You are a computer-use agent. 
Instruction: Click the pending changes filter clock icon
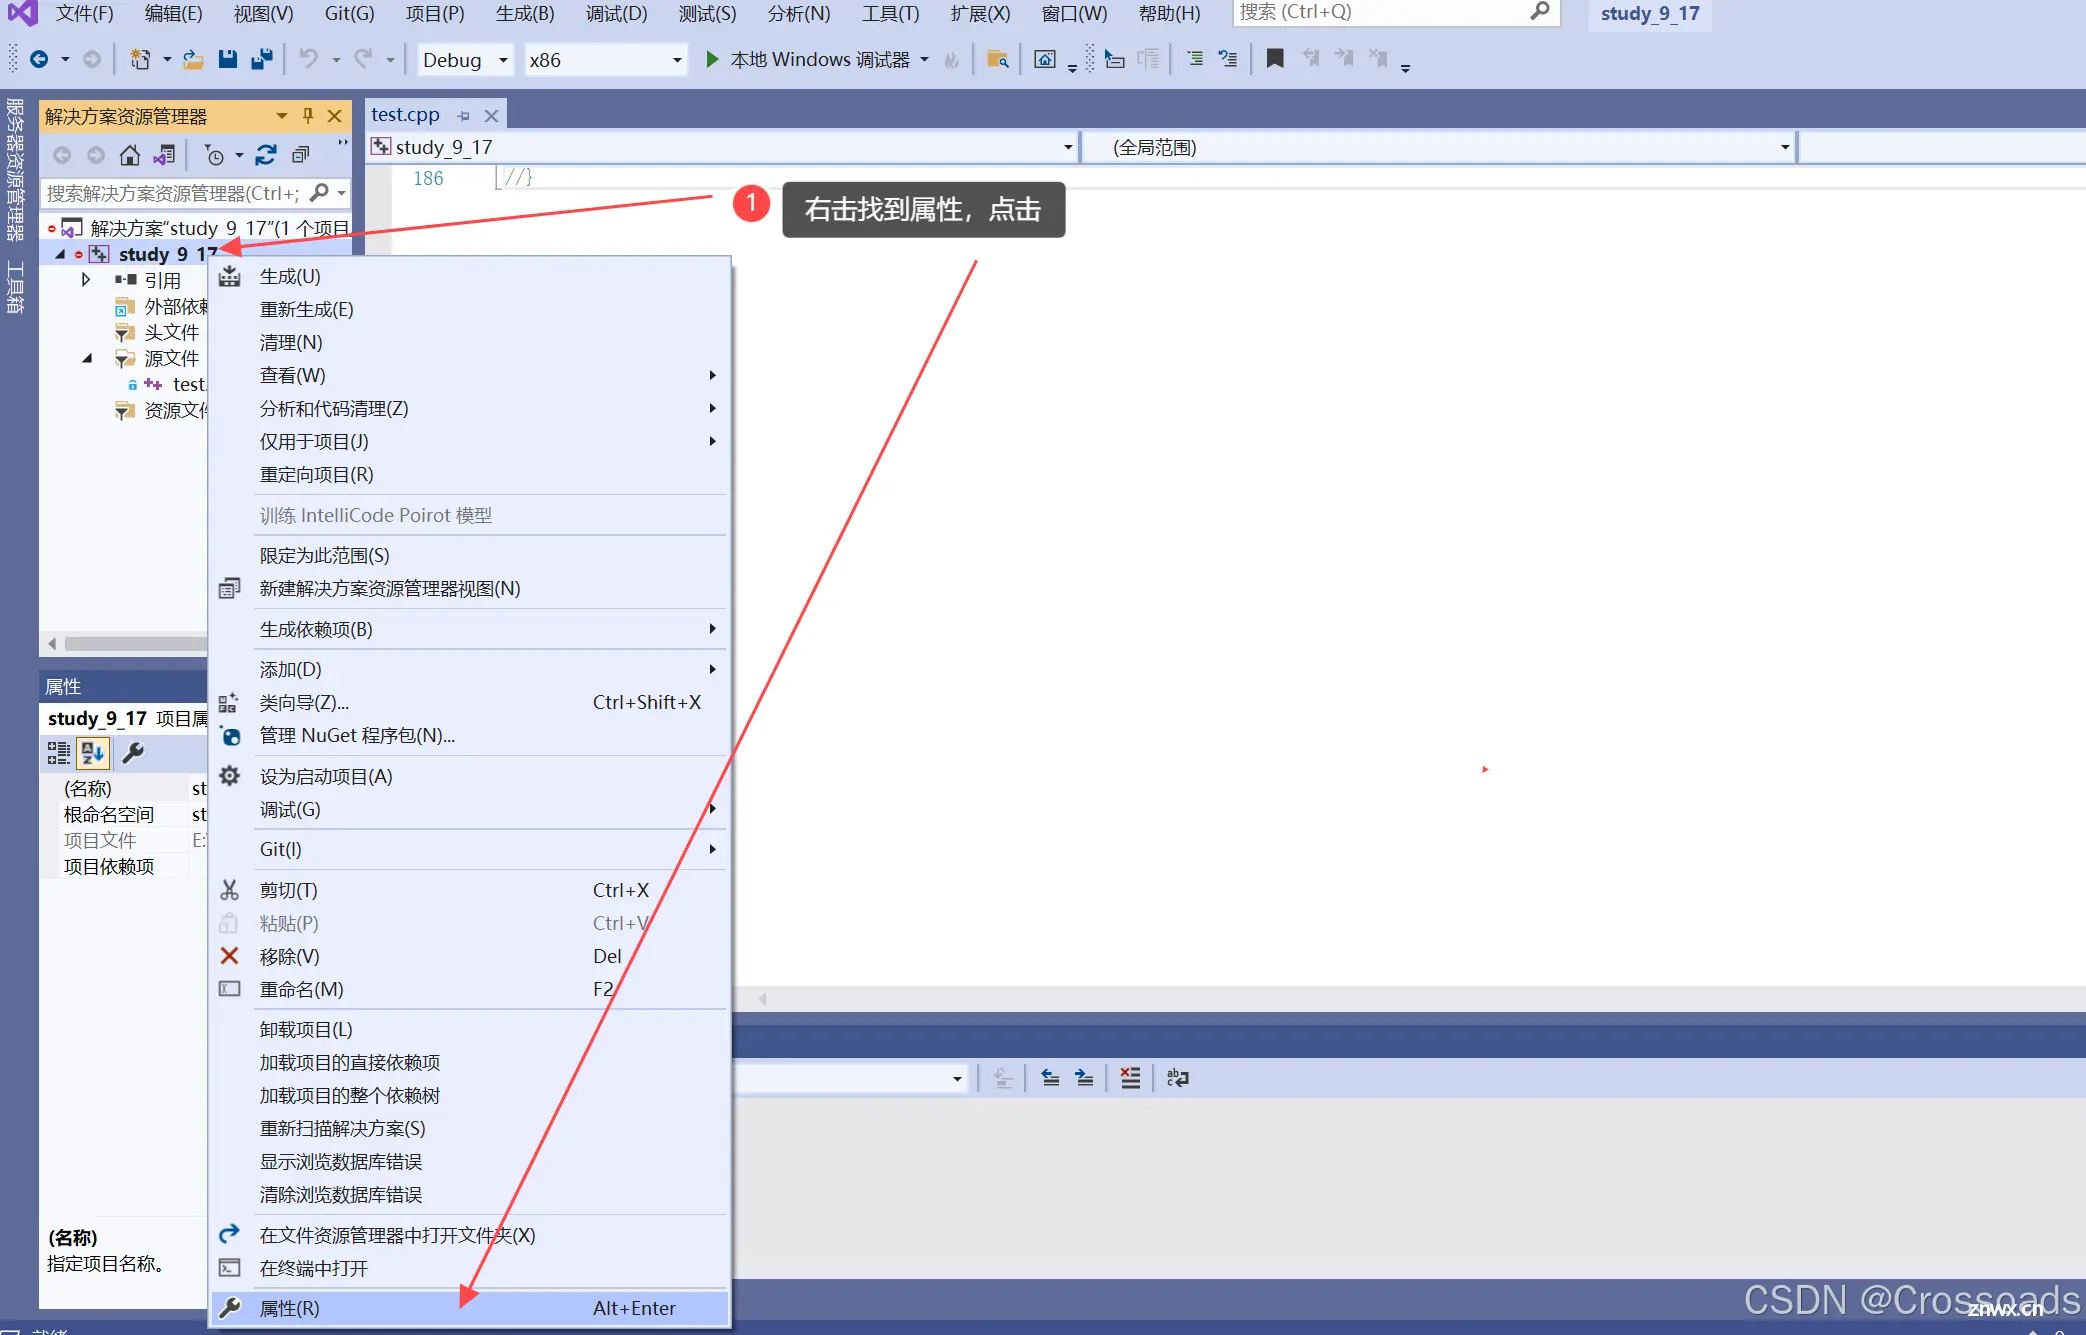(x=214, y=155)
